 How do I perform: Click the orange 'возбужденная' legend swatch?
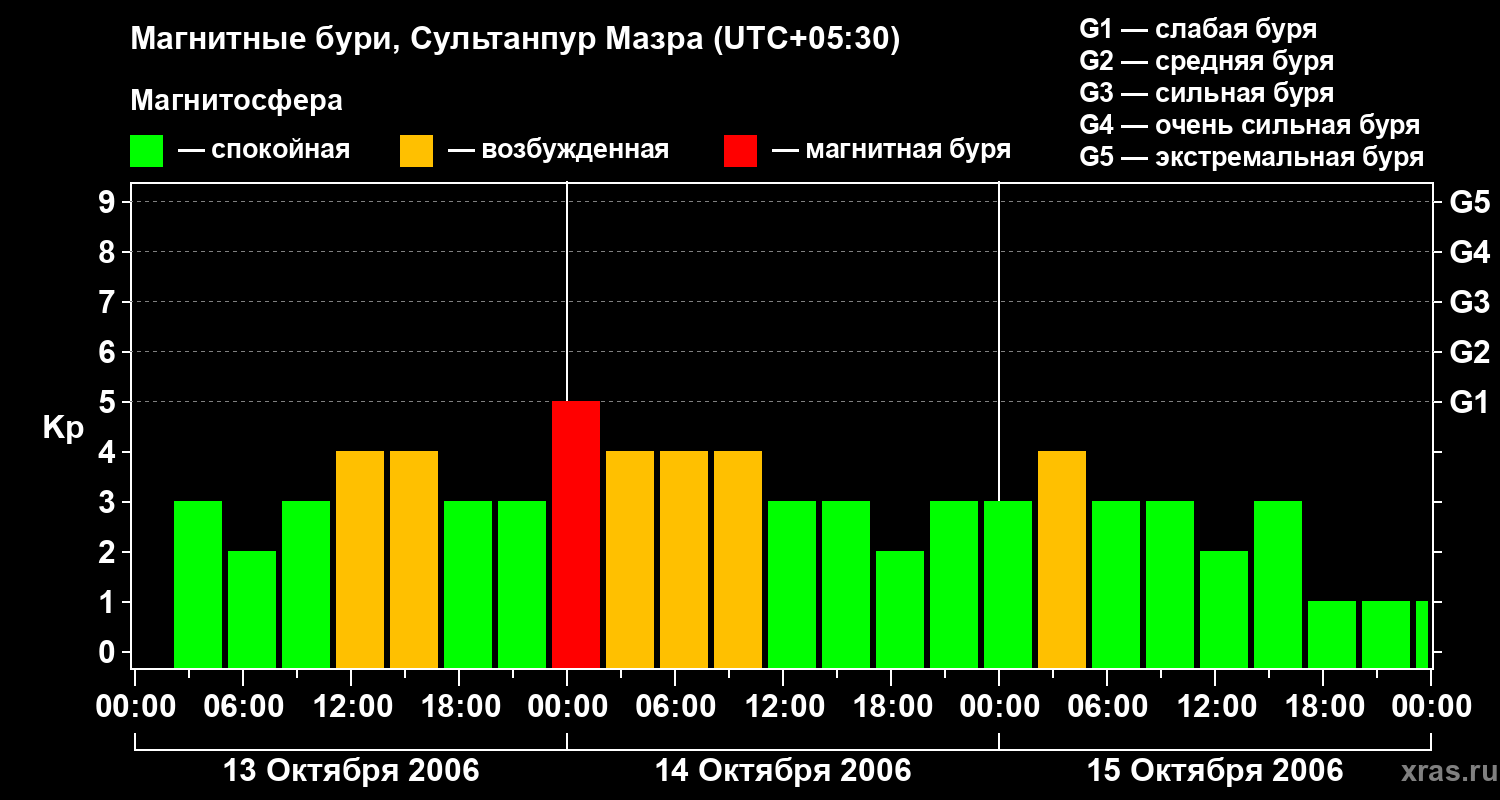416,151
